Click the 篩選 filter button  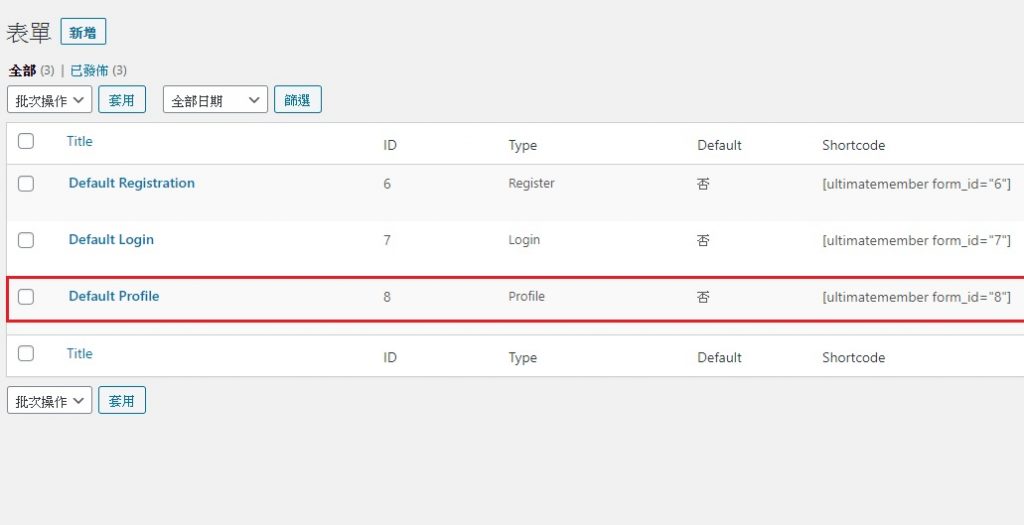[298, 100]
